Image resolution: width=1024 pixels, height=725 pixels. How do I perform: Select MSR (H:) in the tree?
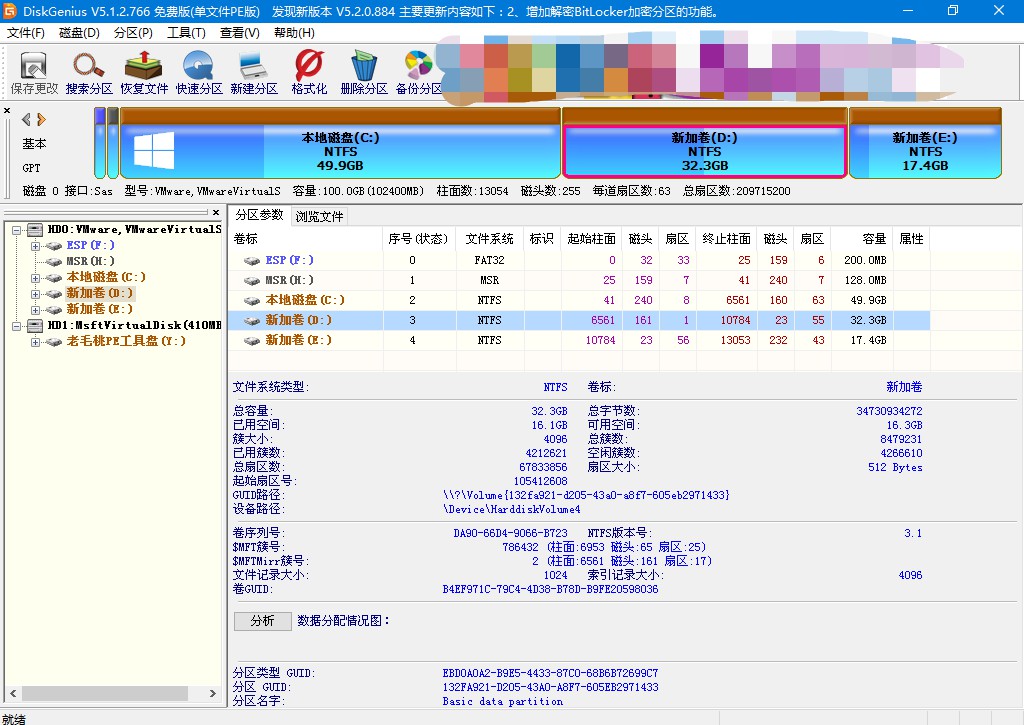pos(90,261)
